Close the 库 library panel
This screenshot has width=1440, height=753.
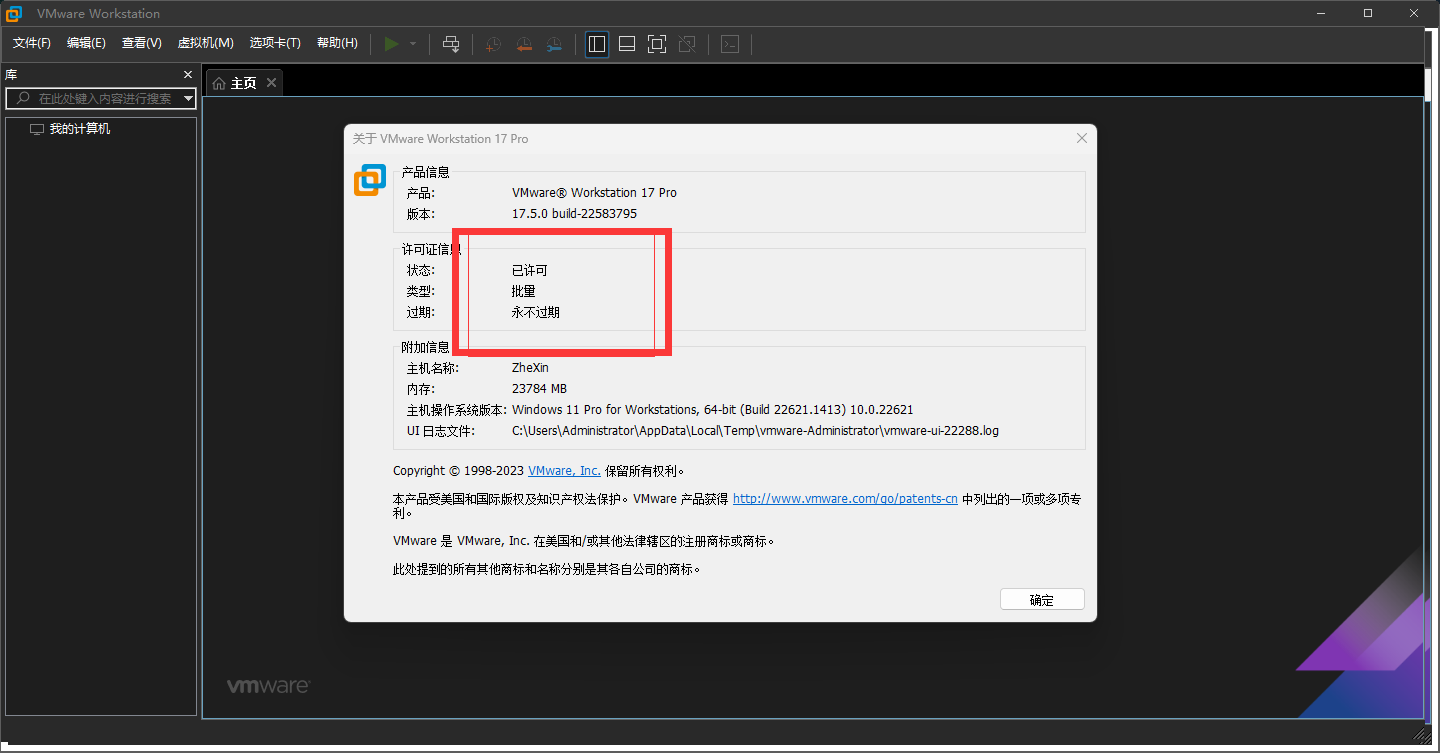click(188, 75)
